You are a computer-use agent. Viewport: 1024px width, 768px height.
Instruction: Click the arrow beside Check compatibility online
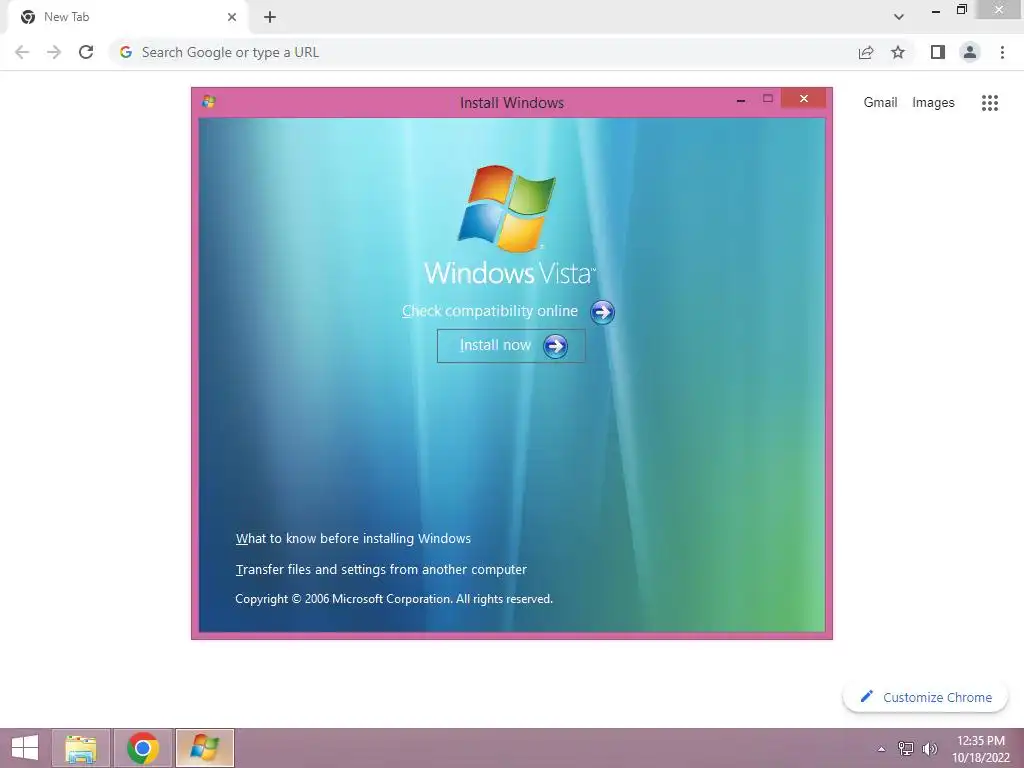tap(602, 312)
